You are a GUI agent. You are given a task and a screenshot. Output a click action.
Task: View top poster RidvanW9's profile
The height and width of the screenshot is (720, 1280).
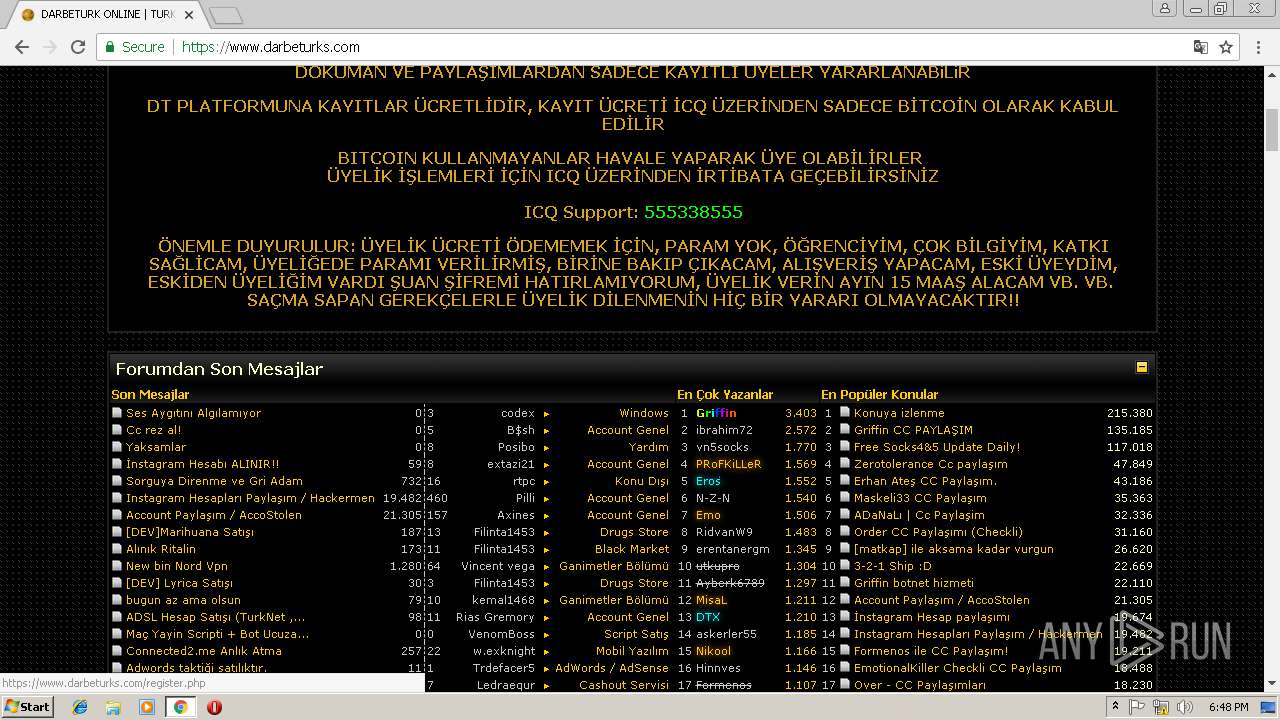tap(724, 532)
